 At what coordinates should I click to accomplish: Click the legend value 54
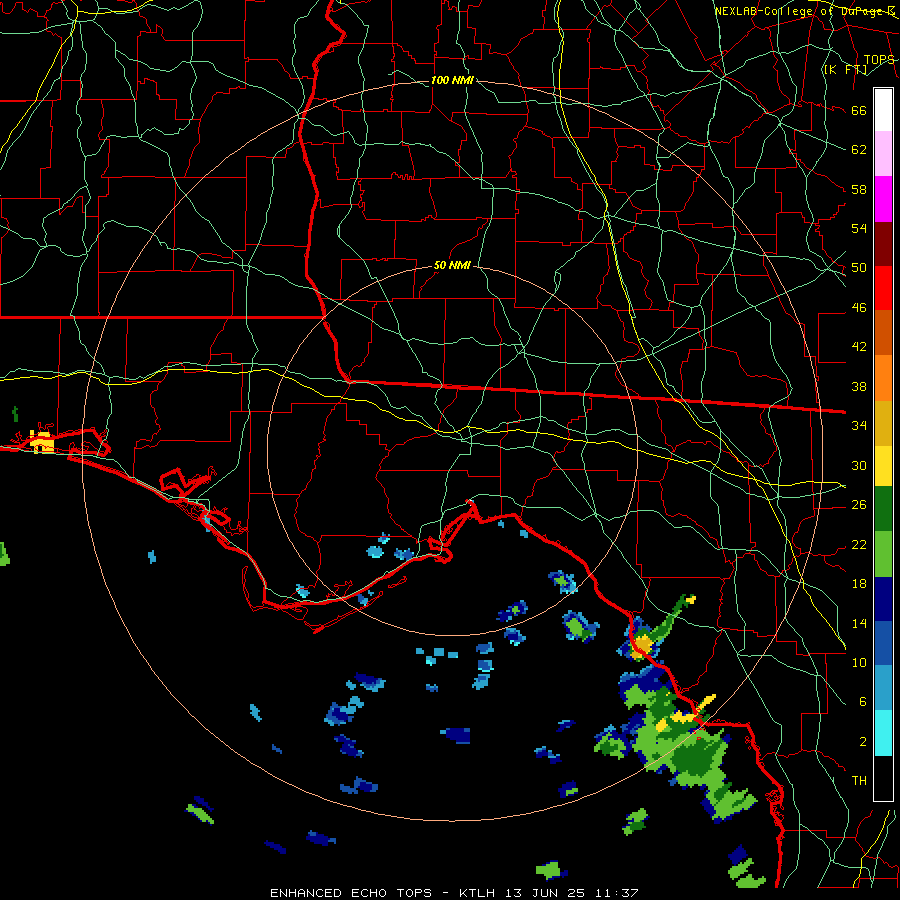point(859,228)
